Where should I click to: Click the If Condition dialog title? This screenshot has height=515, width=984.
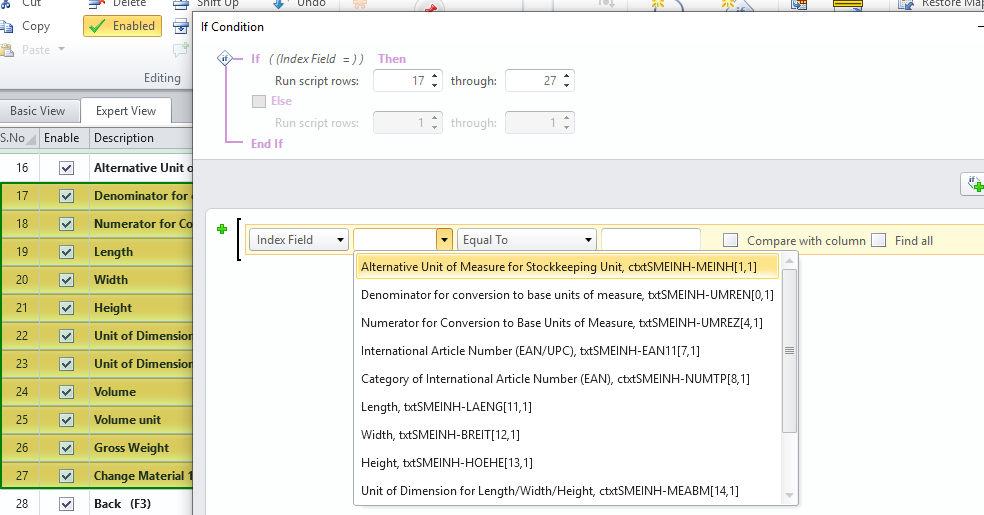pyautogui.click(x=232, y=27)
